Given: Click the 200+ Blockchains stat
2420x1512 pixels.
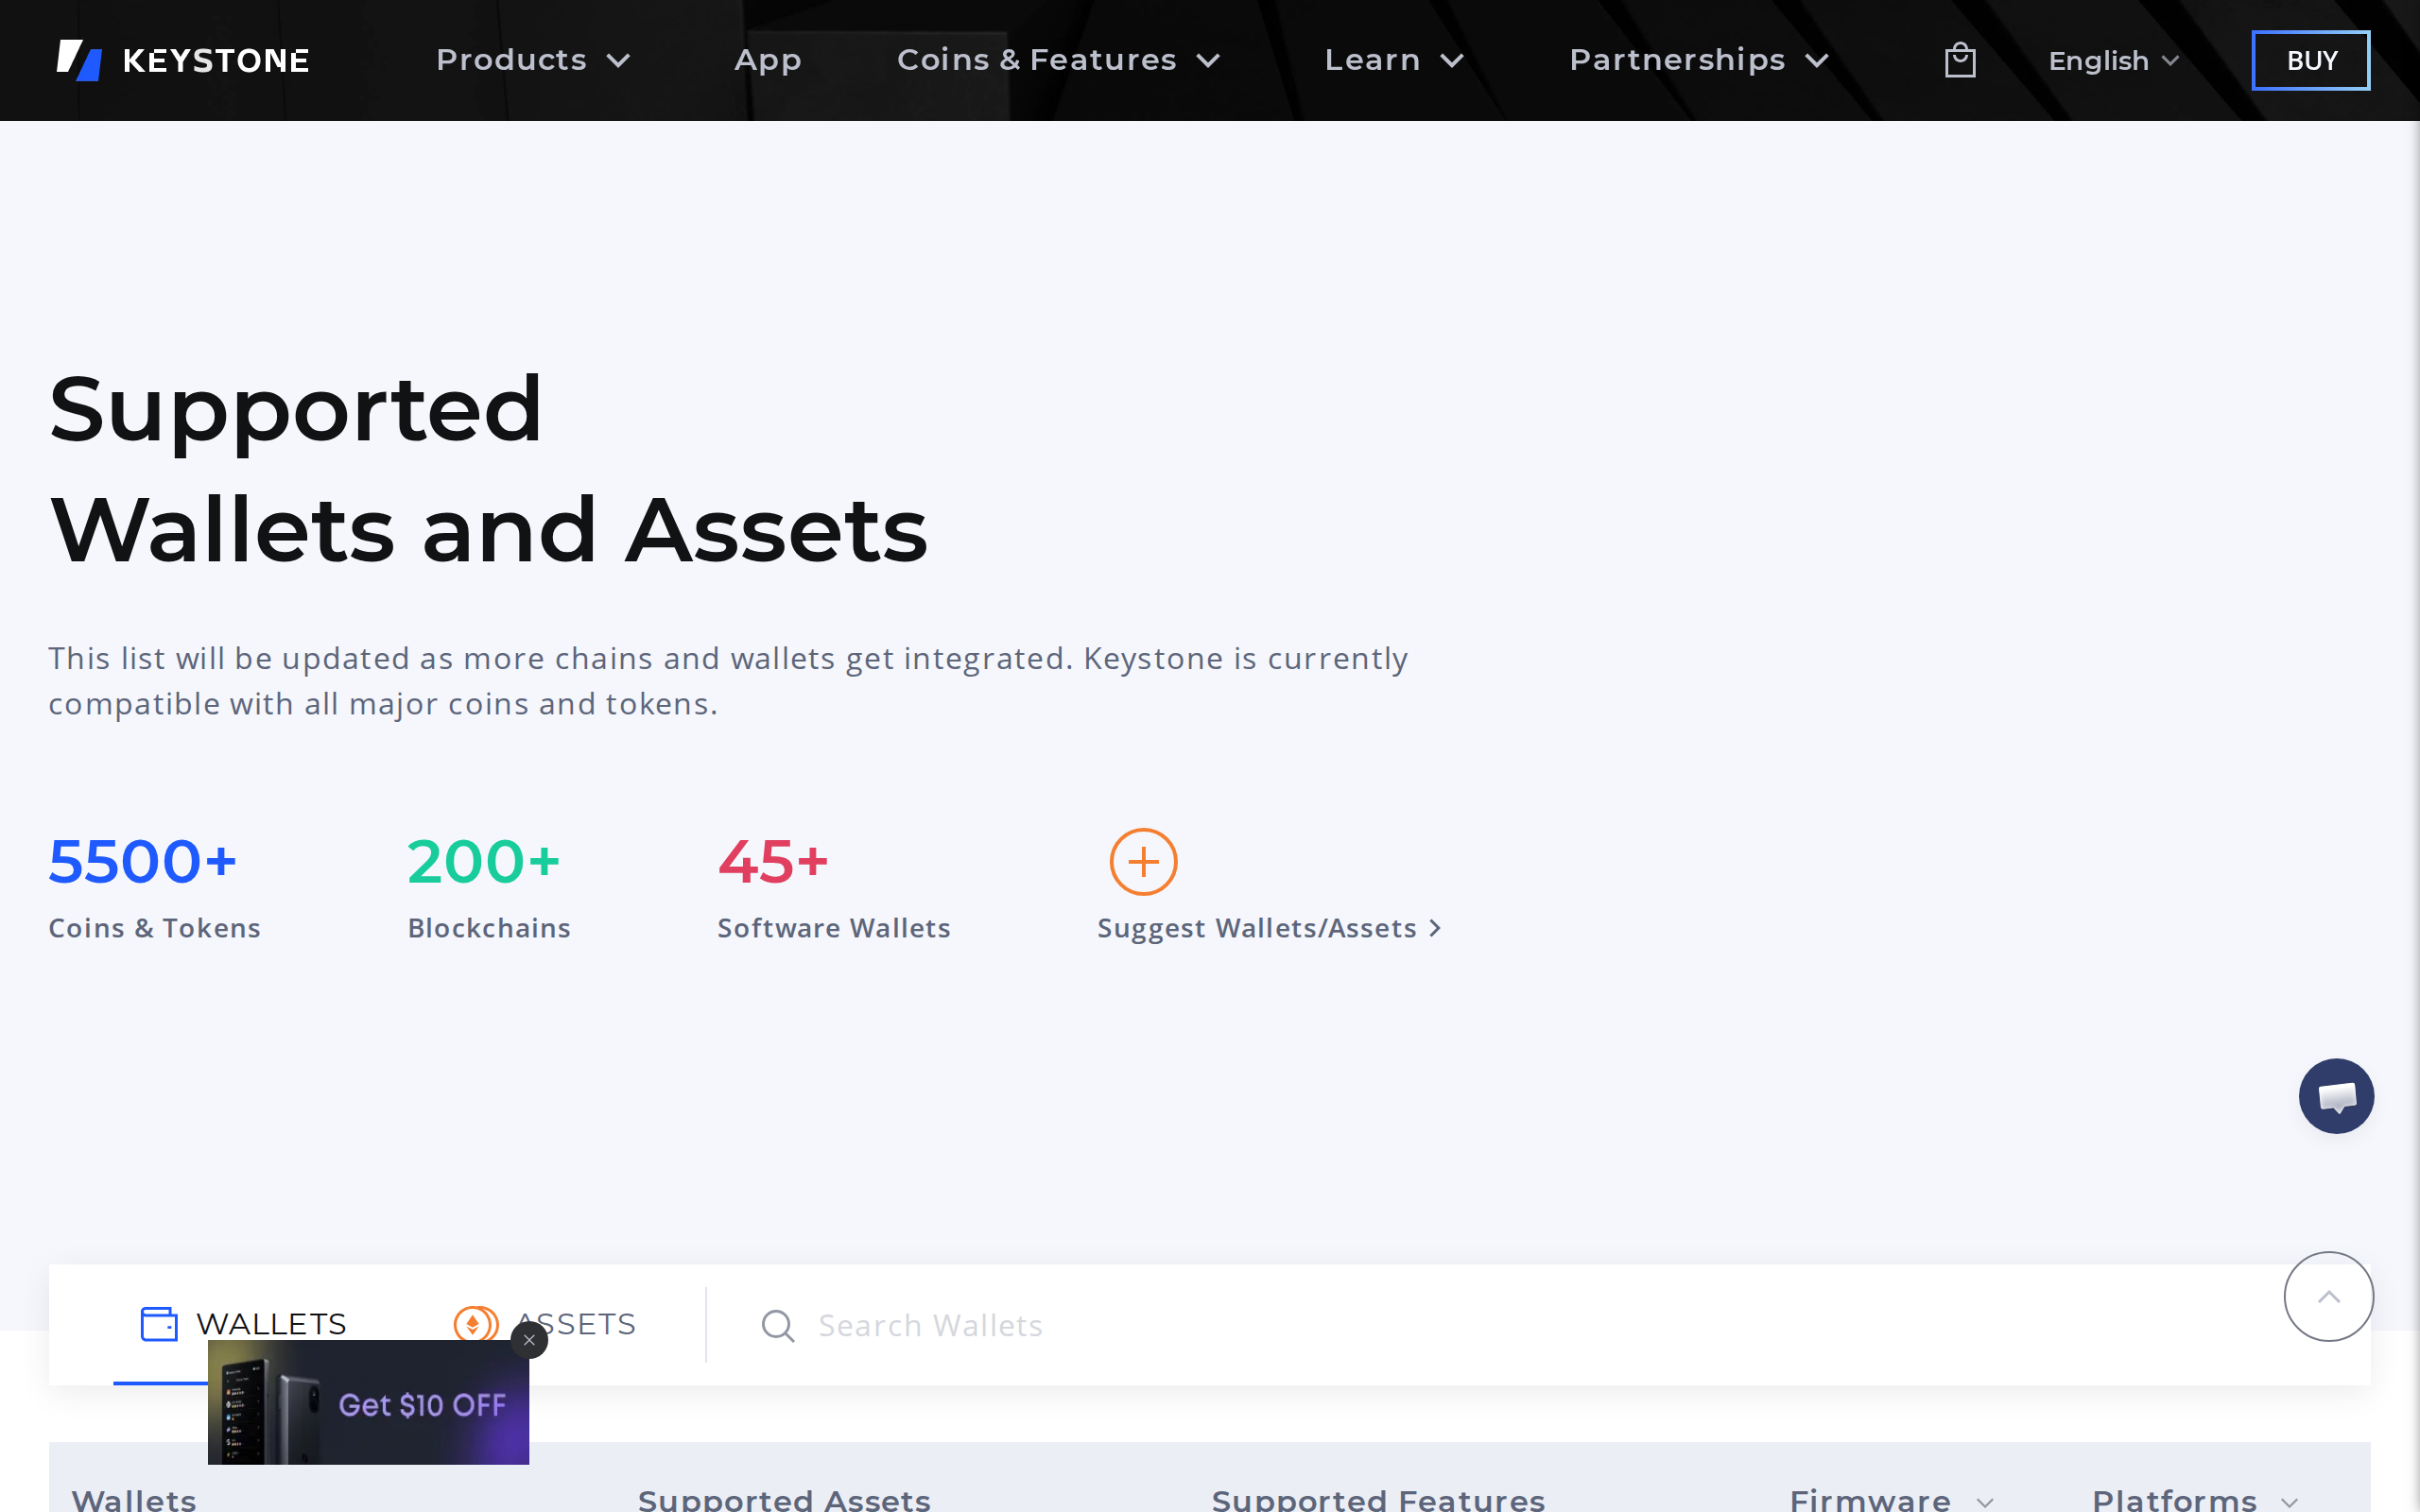Looking at the screenshot, I should pos(489,888).
